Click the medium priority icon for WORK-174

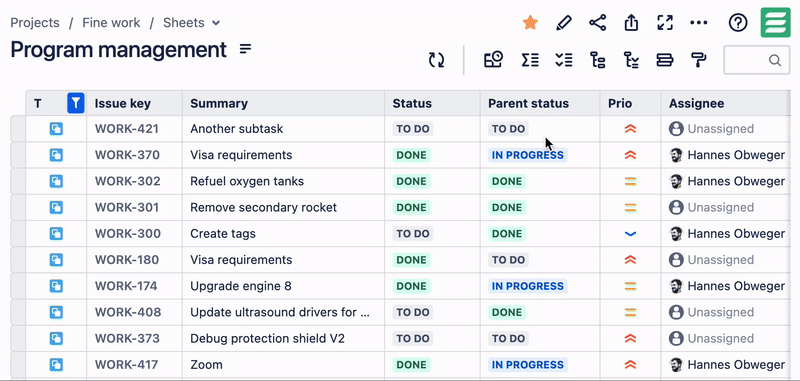tap(630, 286)
